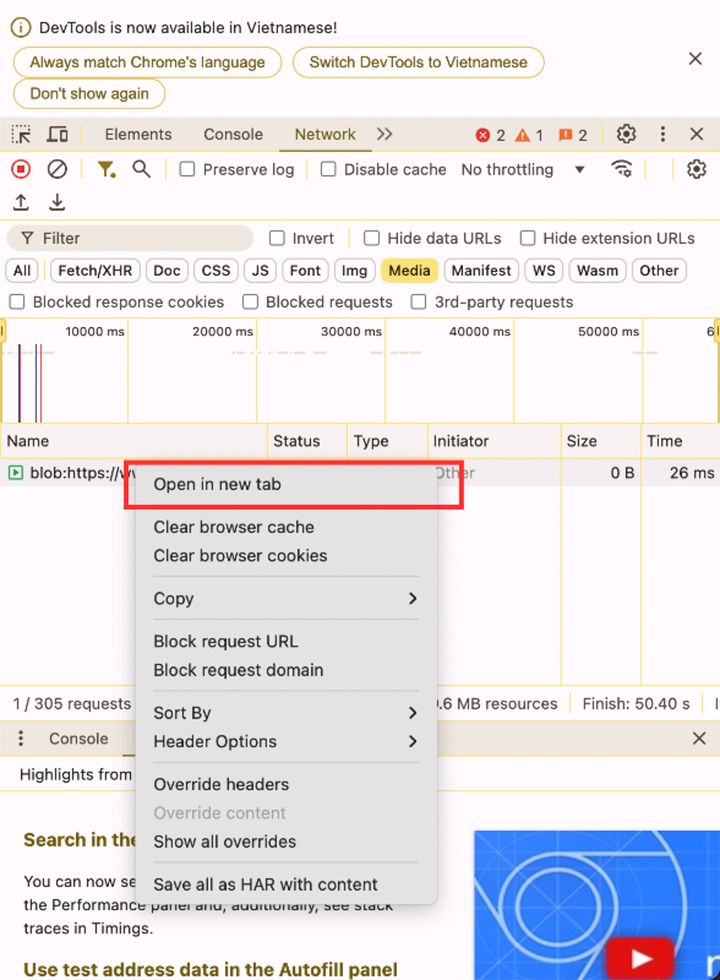
Task: Open the No throttling dropdown
Action: click(x=522, y=169)
